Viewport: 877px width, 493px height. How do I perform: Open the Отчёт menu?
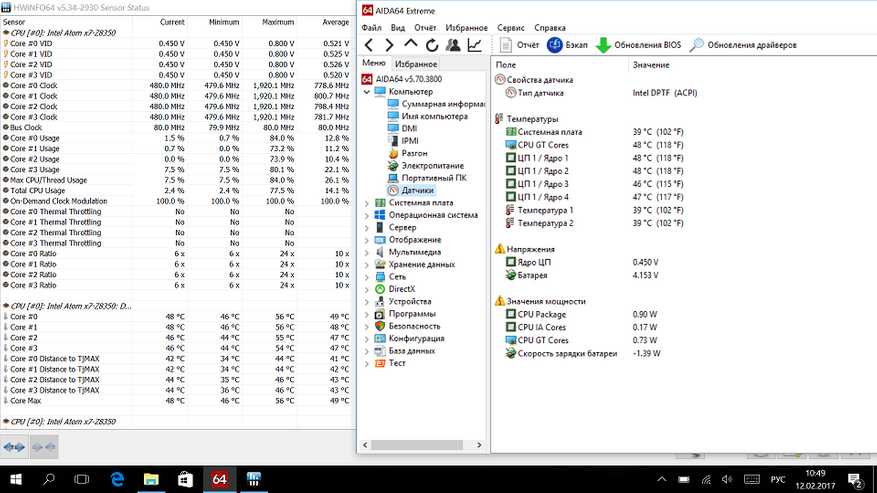pyautogui.click(x=425, y=27)
